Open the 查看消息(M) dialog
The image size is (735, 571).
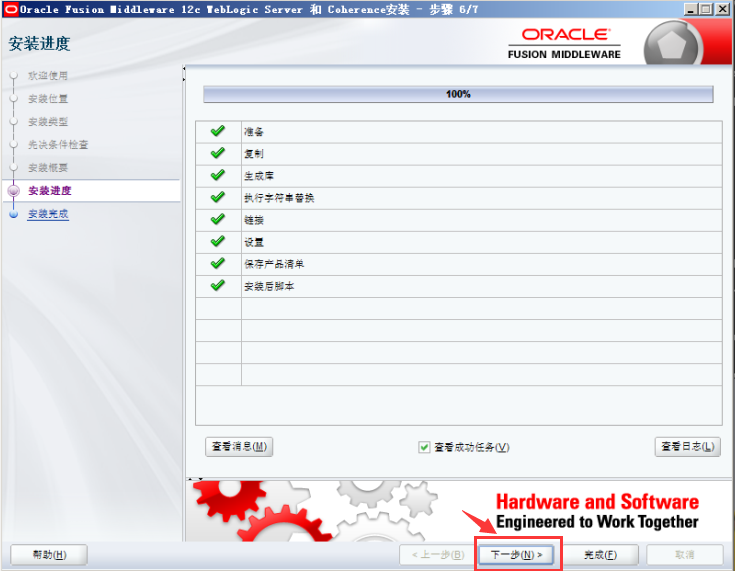pos(238,447)
